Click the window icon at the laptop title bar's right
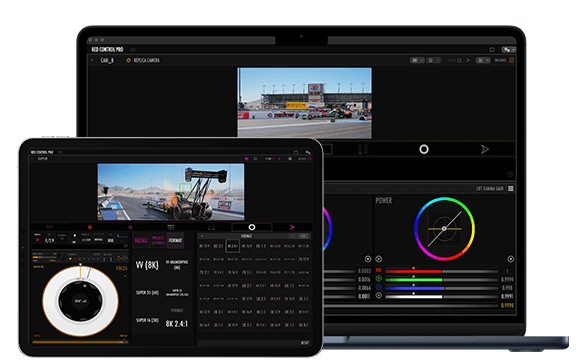The width and height of the screenshot is (584, 360). [x=492, y=50]
